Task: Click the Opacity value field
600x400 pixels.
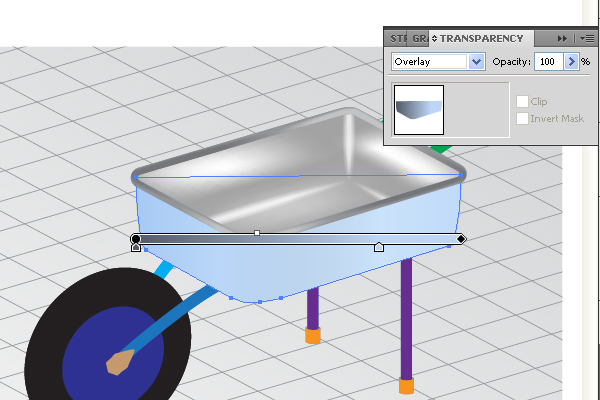Action: 548,62
